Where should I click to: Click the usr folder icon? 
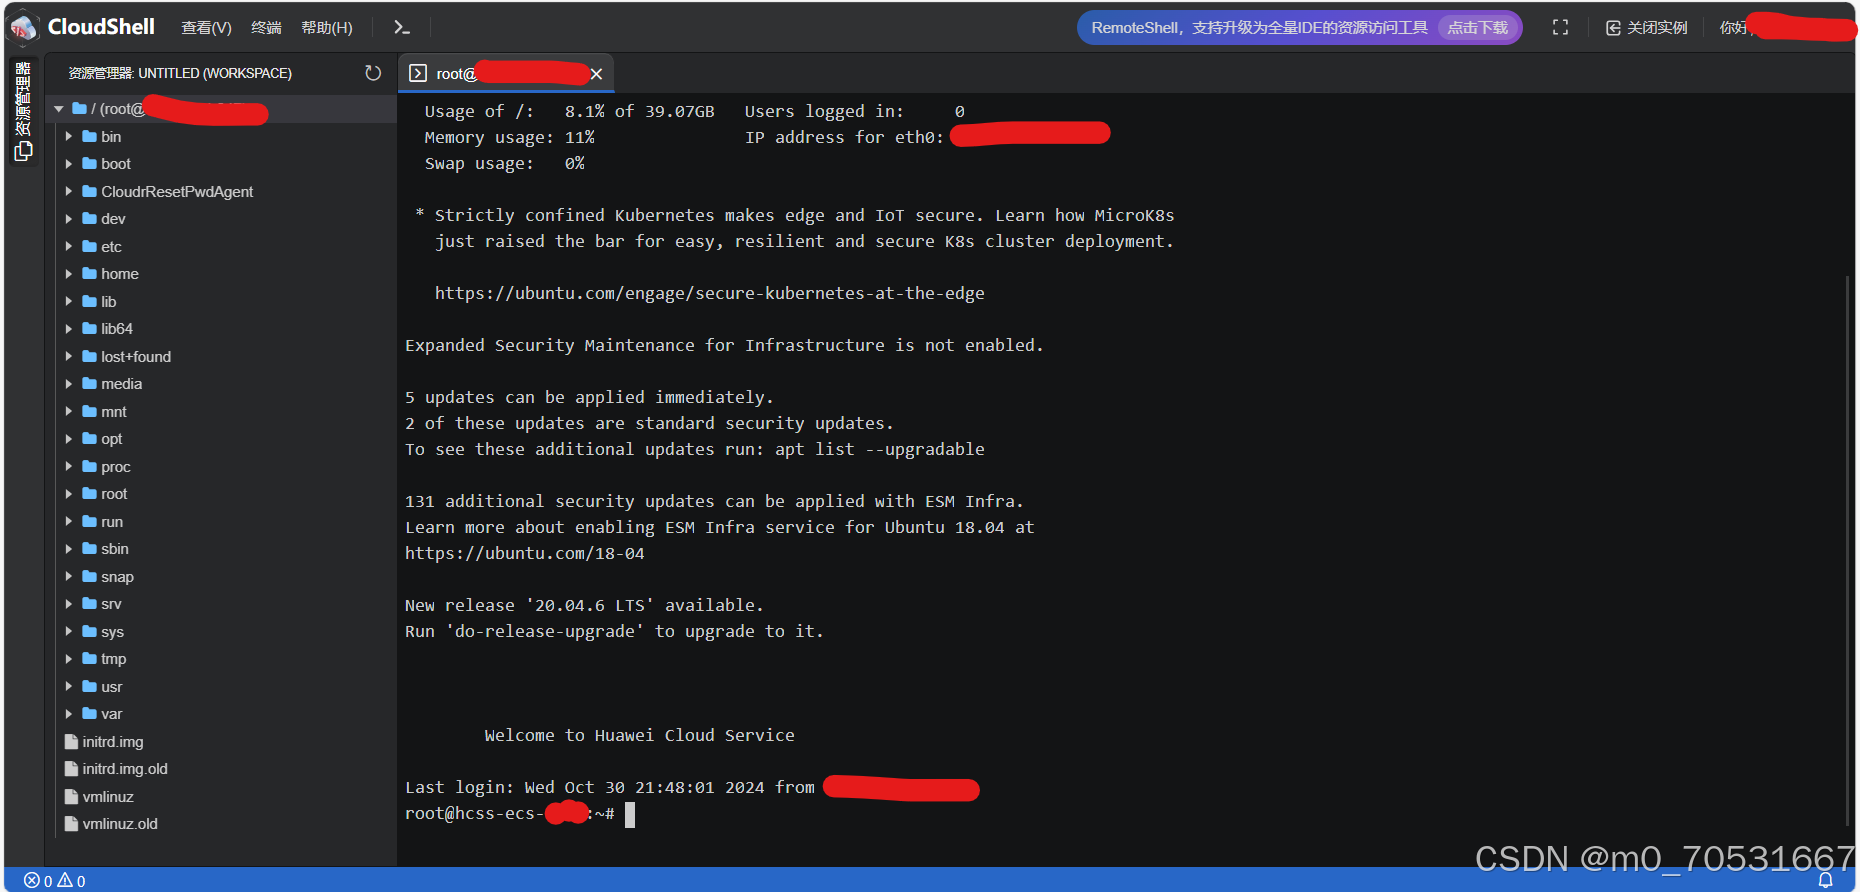tap(90, 687)
